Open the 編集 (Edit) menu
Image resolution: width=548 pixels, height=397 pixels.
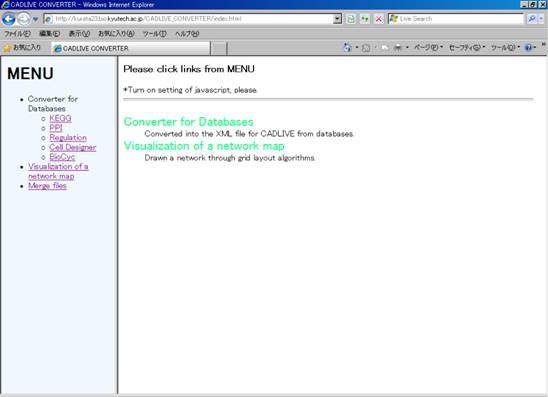tap(49, 34)
